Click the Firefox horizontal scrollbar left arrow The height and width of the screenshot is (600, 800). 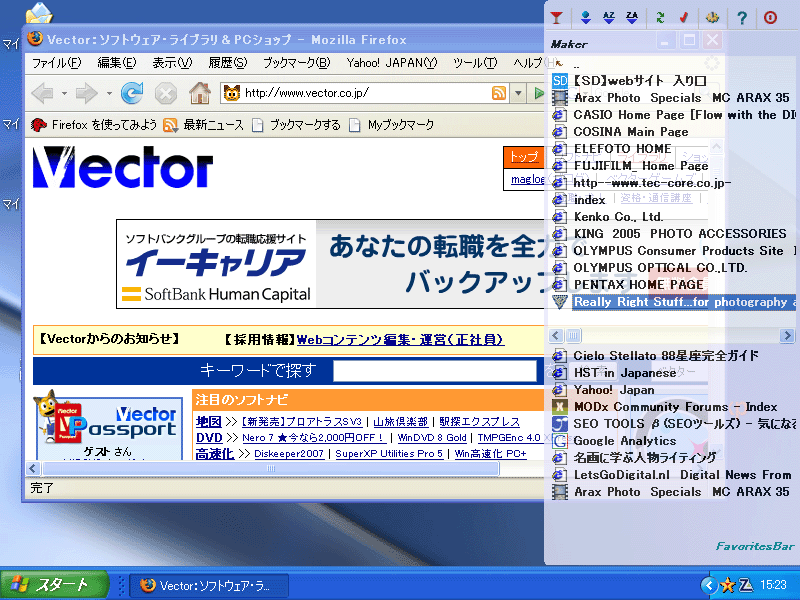33,468
